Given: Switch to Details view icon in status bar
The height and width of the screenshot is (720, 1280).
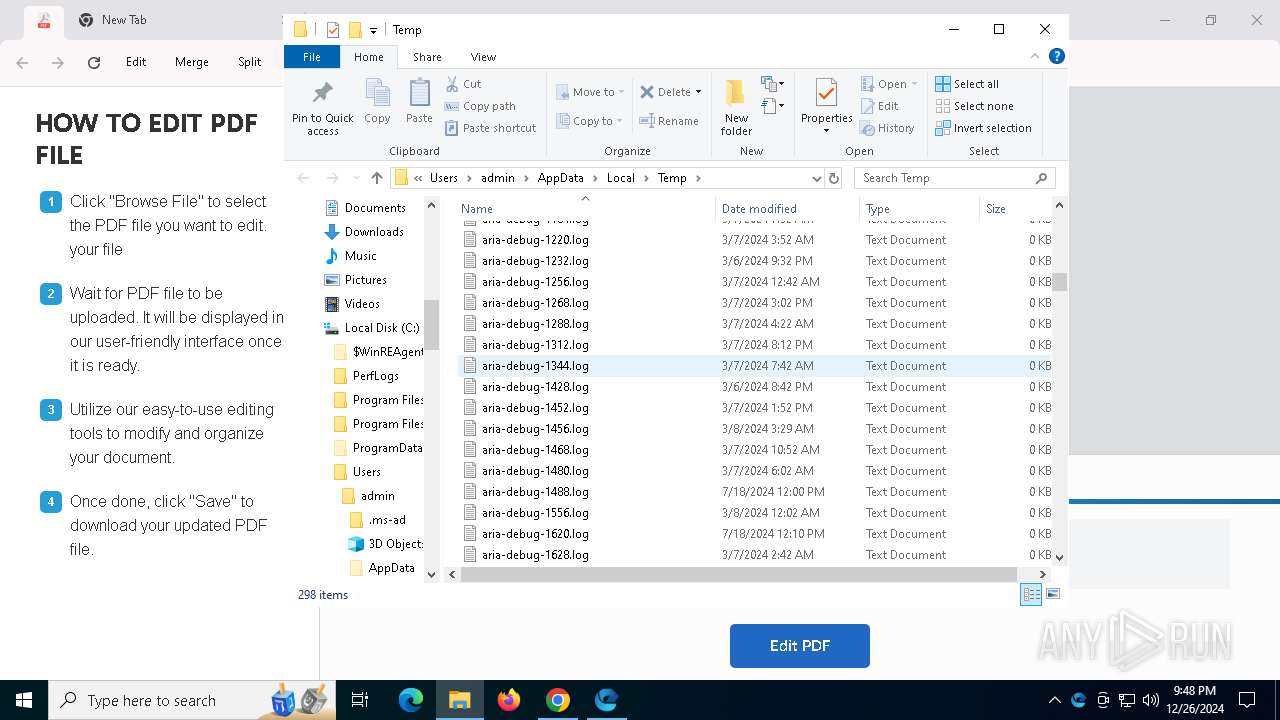Looking at the screenshot, I should (x=1031, y=594).
